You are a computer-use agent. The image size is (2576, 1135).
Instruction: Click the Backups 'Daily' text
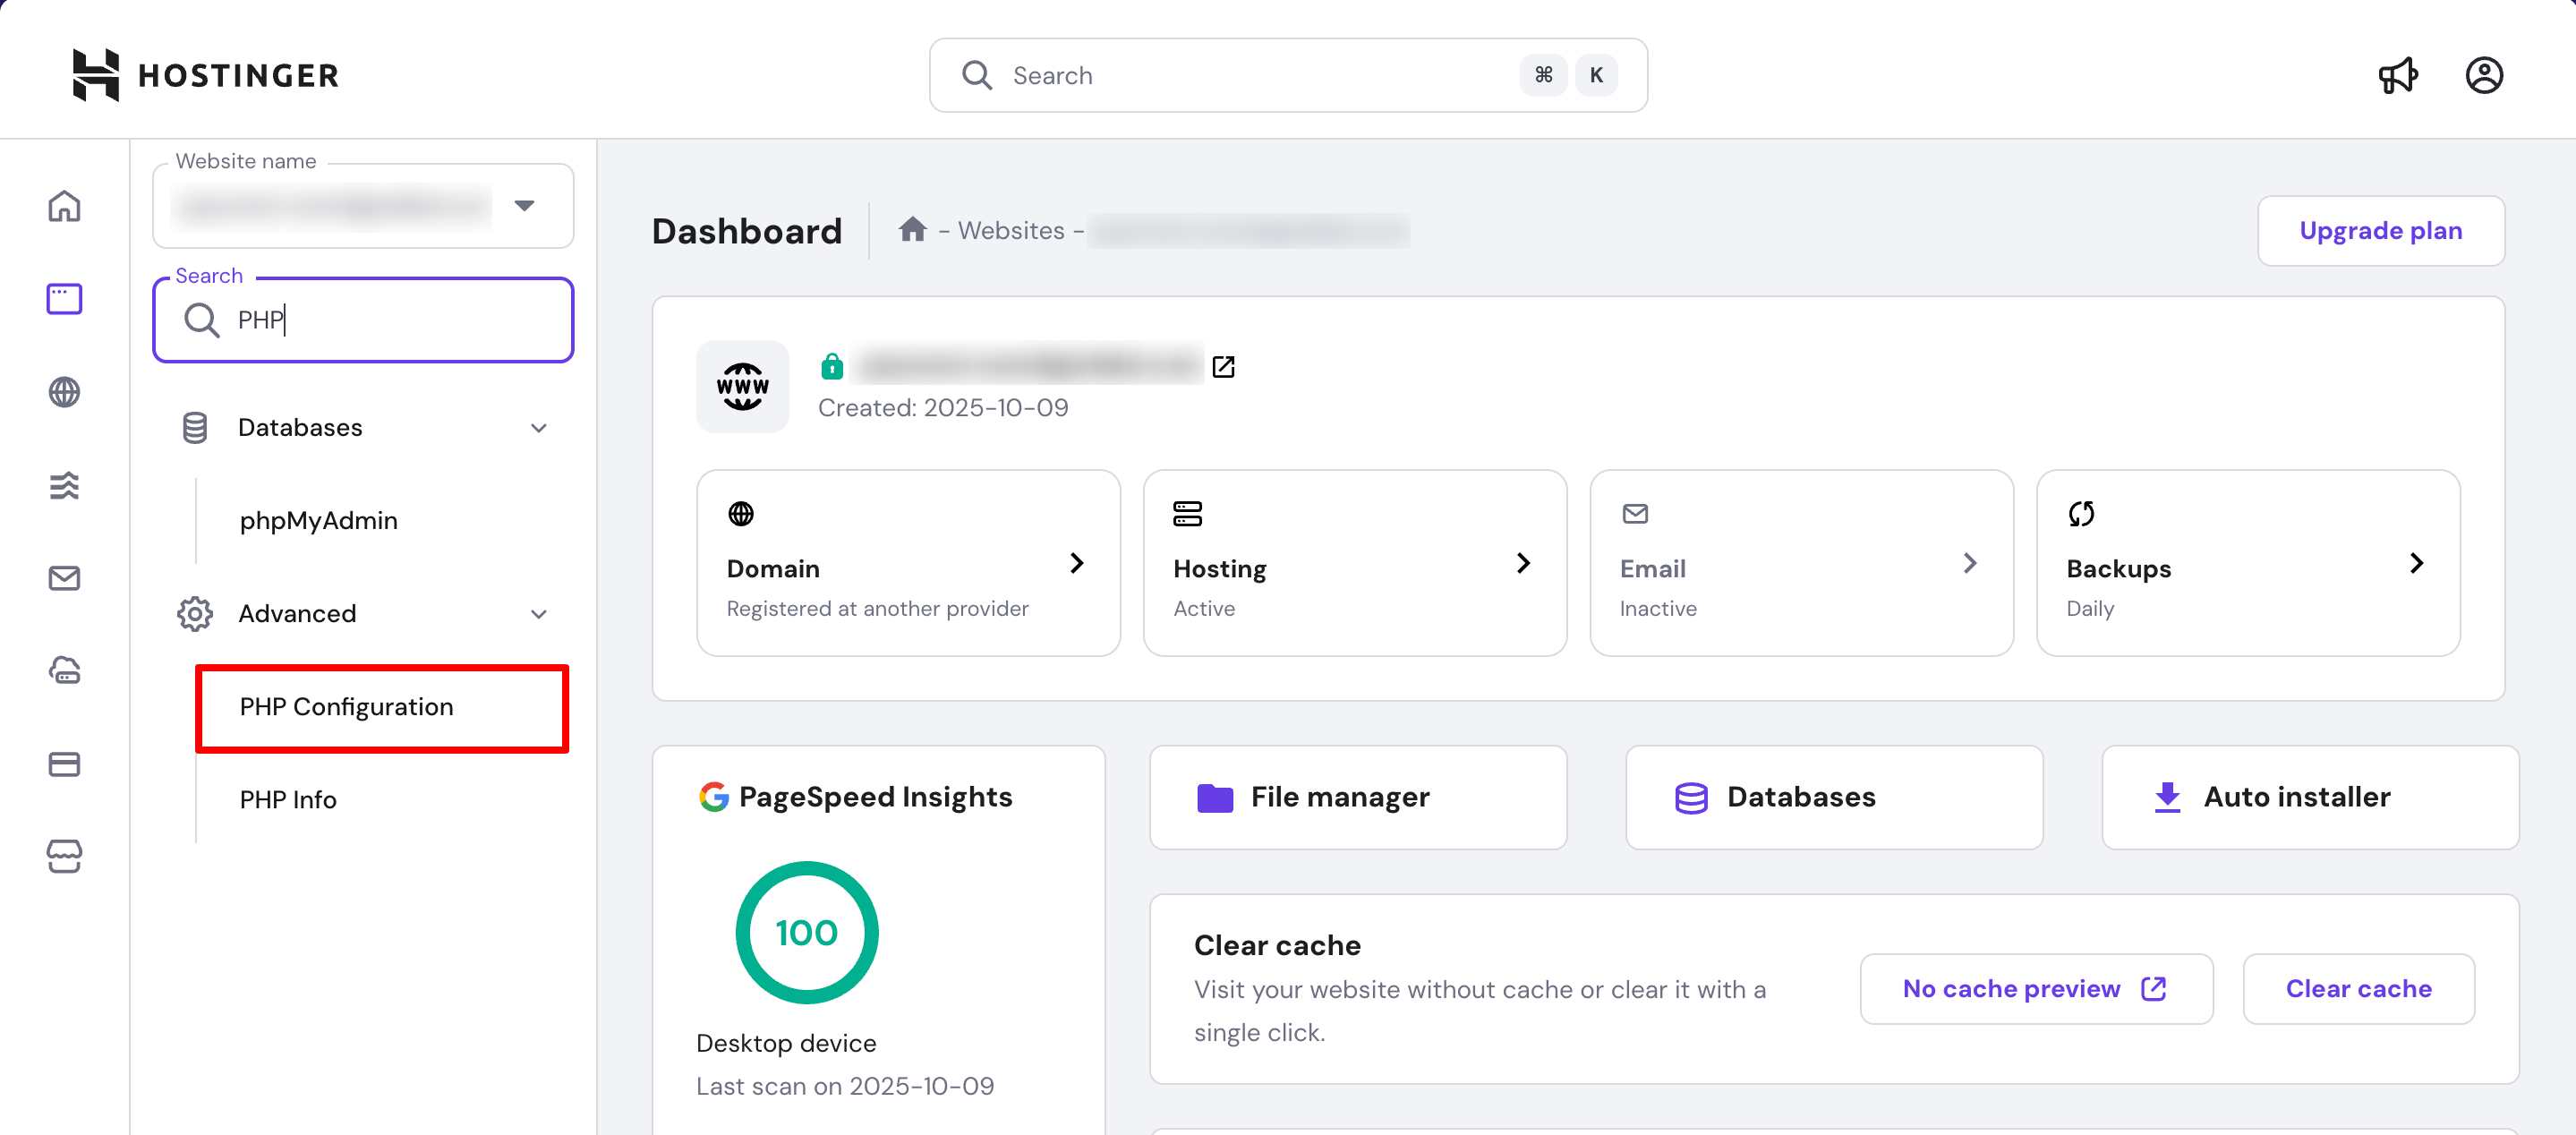[2090, 608]
